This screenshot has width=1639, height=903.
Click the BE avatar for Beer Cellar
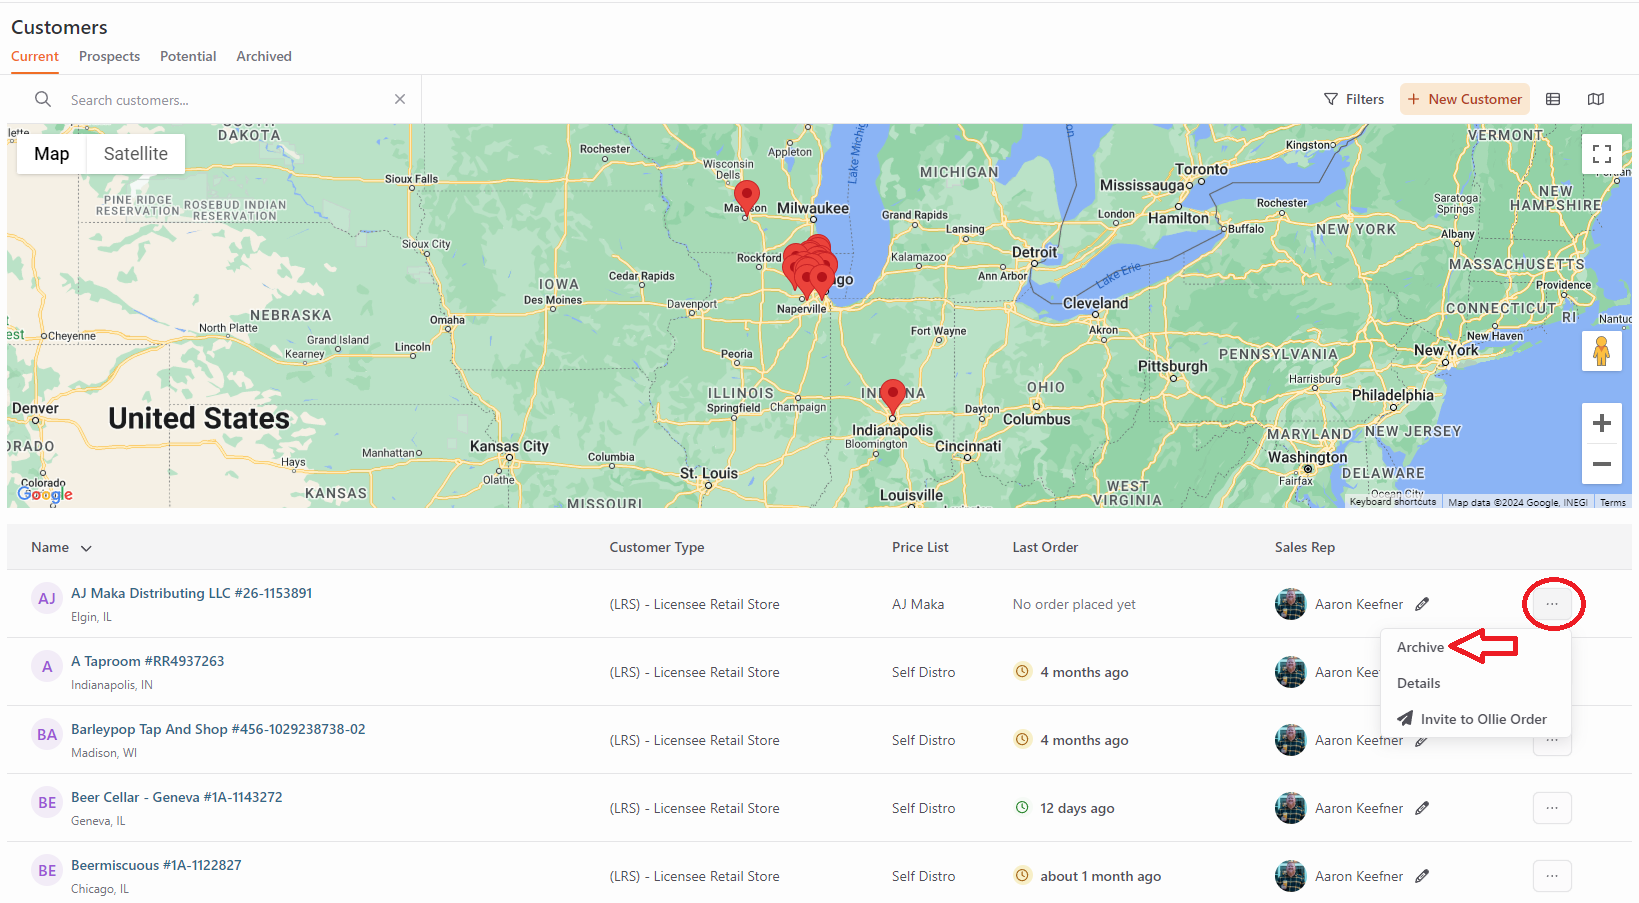(47, 802)
